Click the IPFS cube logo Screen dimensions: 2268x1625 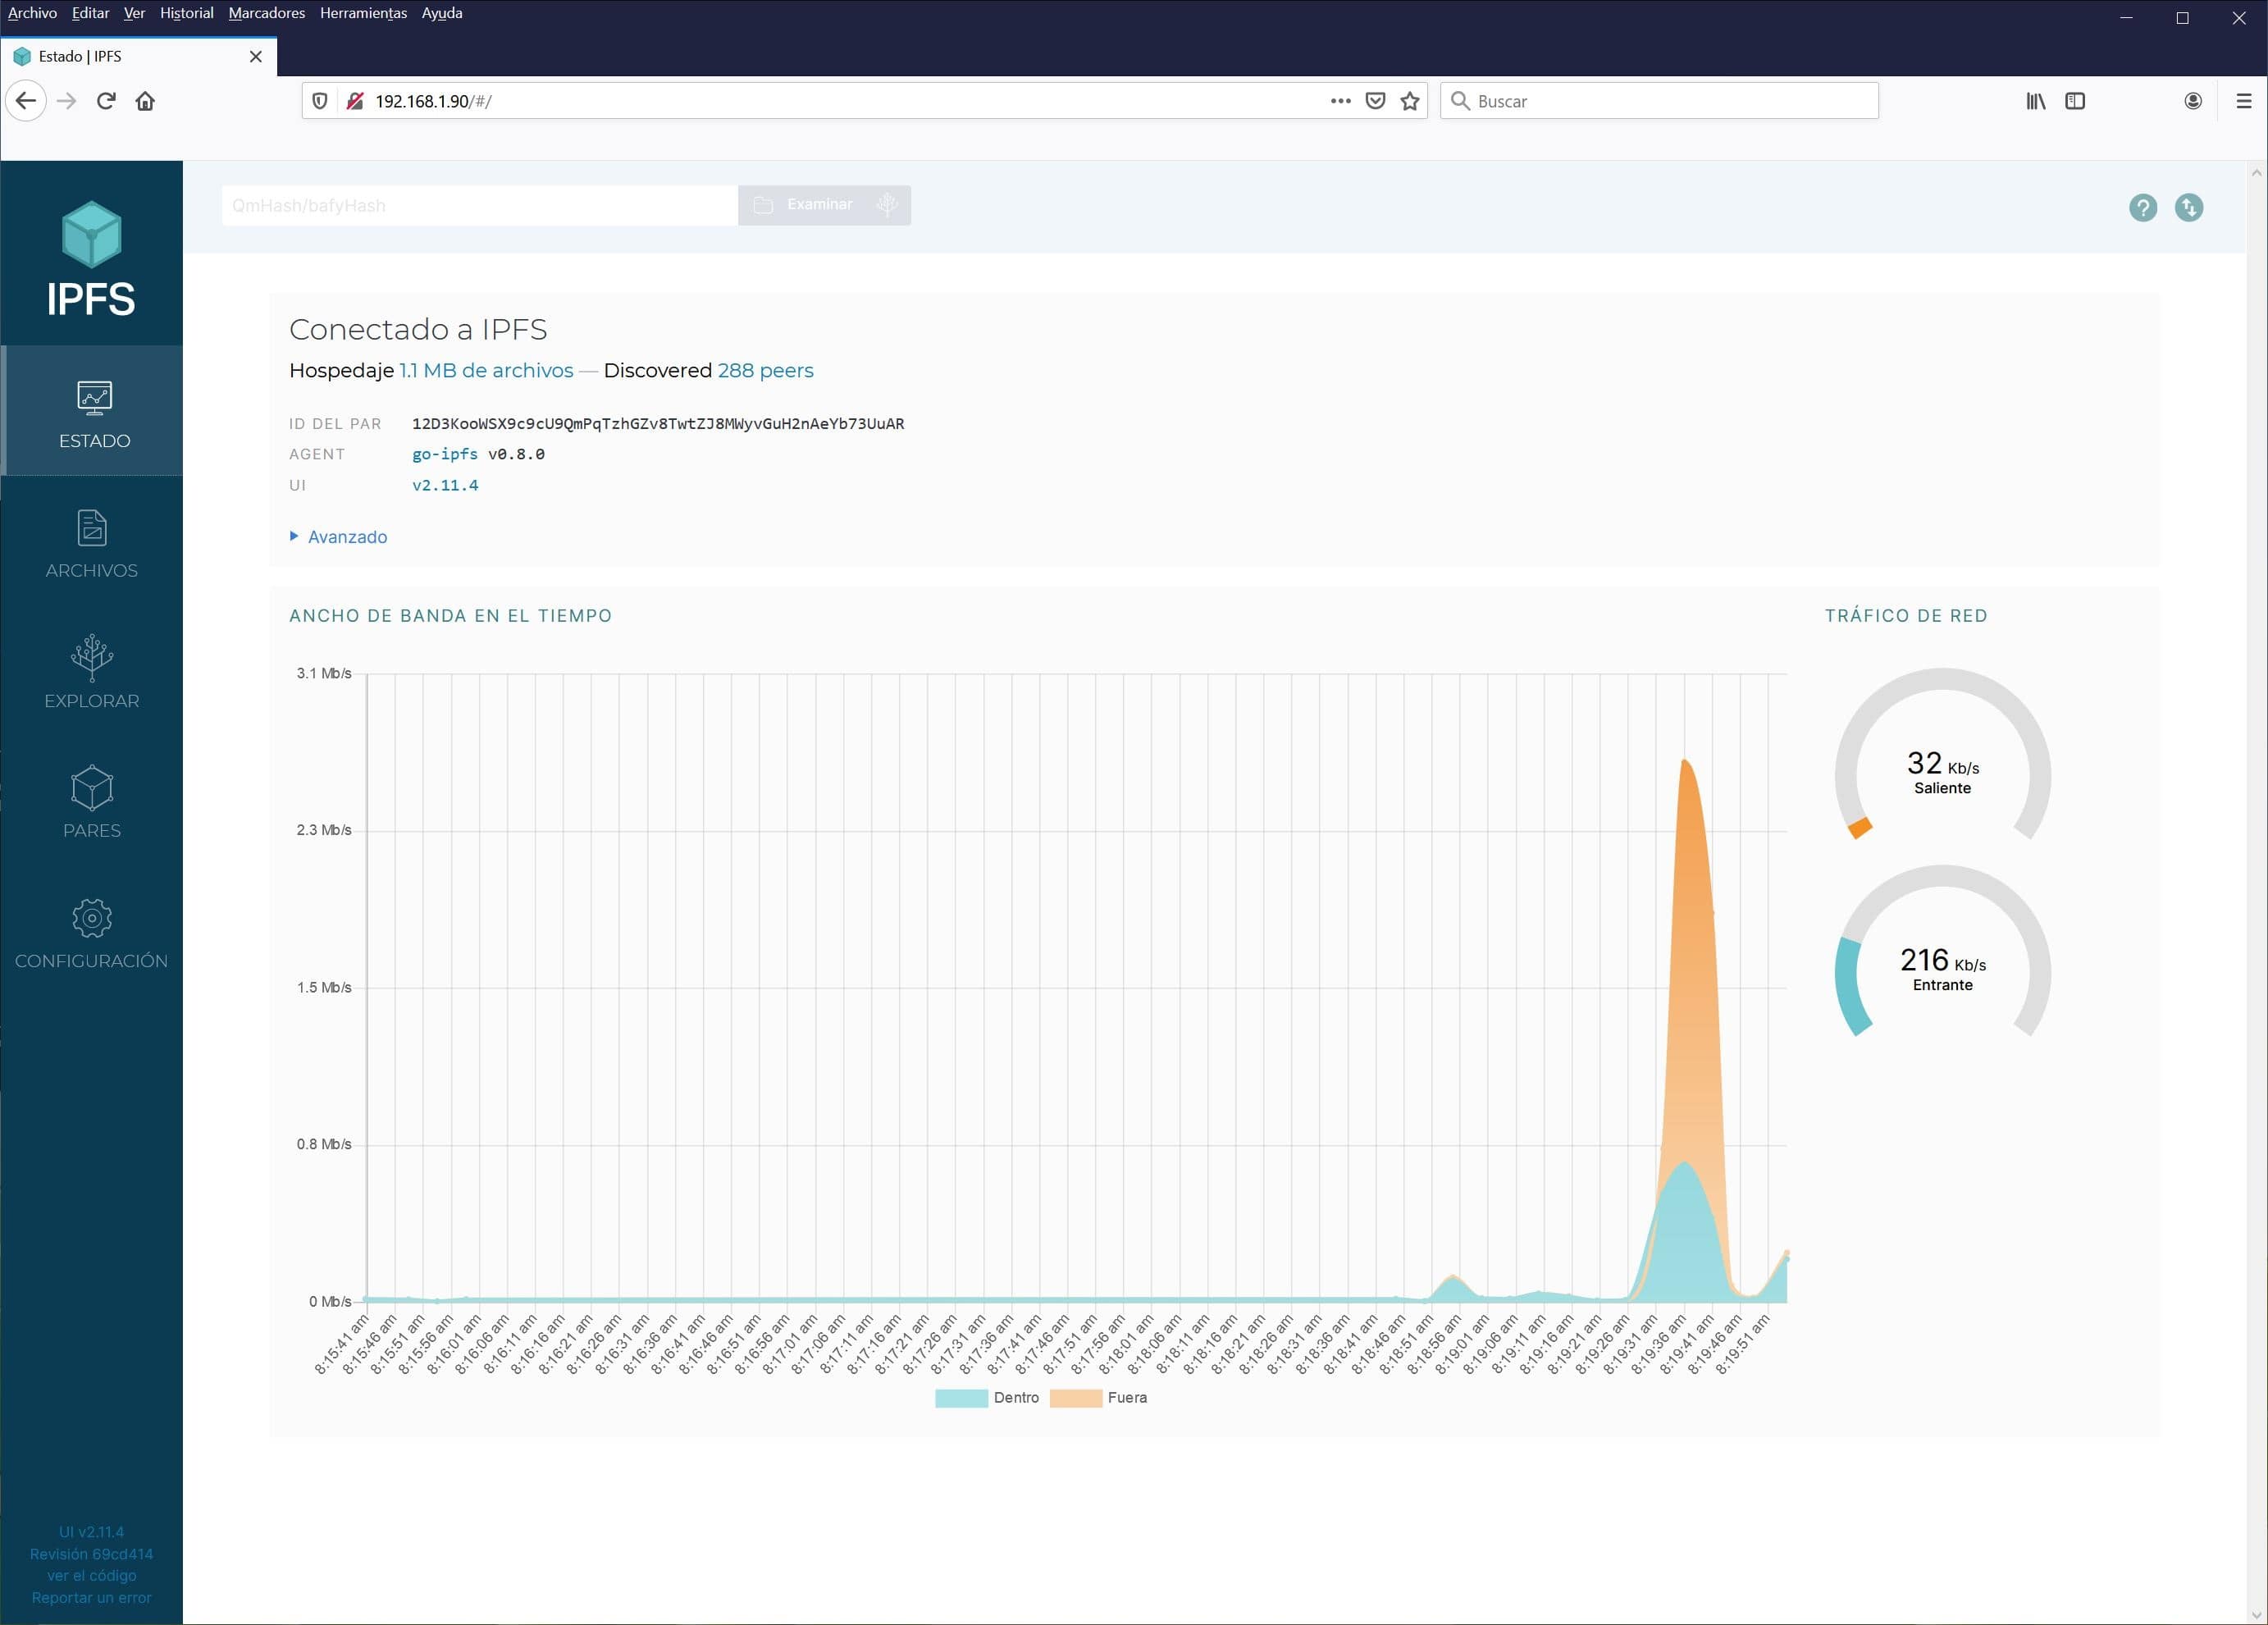tap(91, 235)
